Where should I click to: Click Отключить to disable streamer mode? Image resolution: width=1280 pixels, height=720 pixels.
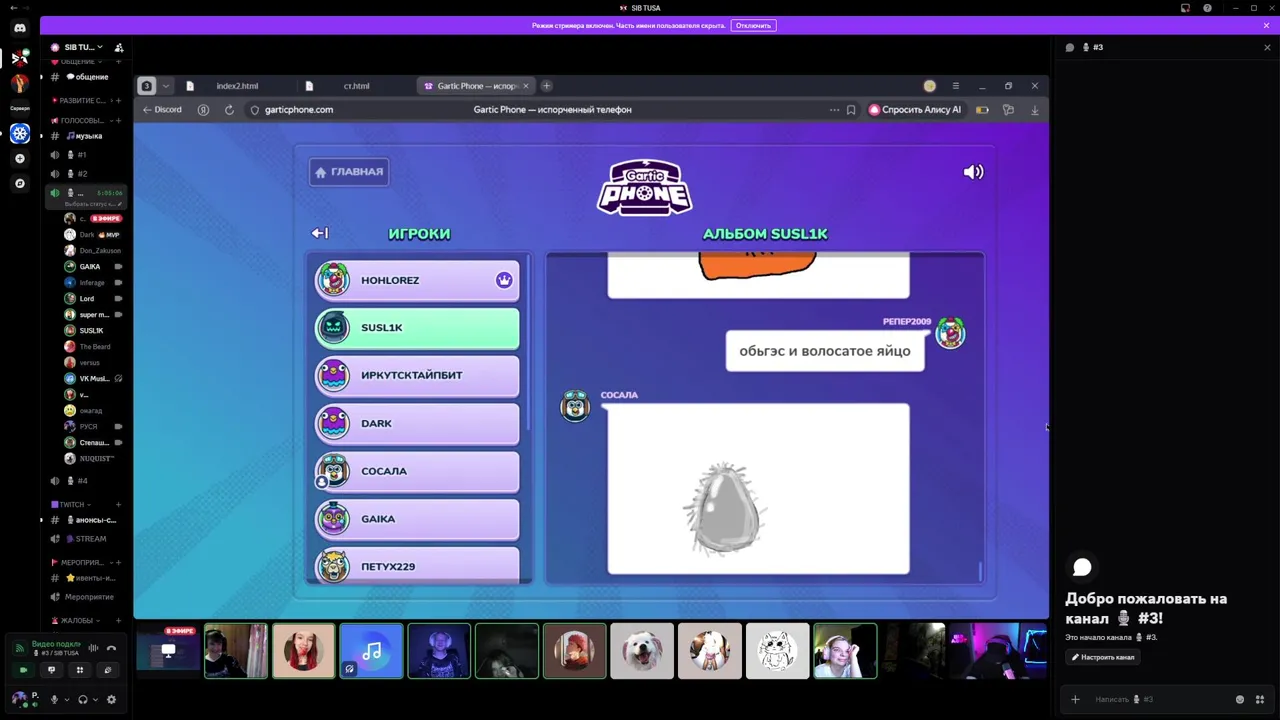coord(753,25)
